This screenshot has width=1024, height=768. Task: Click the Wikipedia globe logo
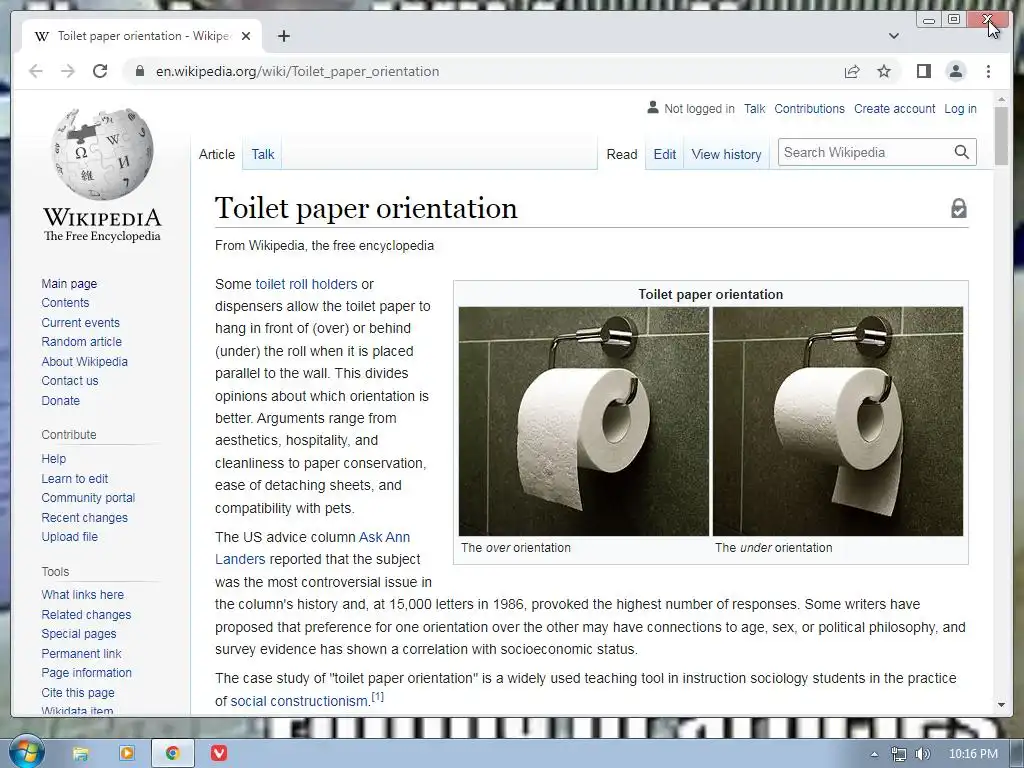102,154
